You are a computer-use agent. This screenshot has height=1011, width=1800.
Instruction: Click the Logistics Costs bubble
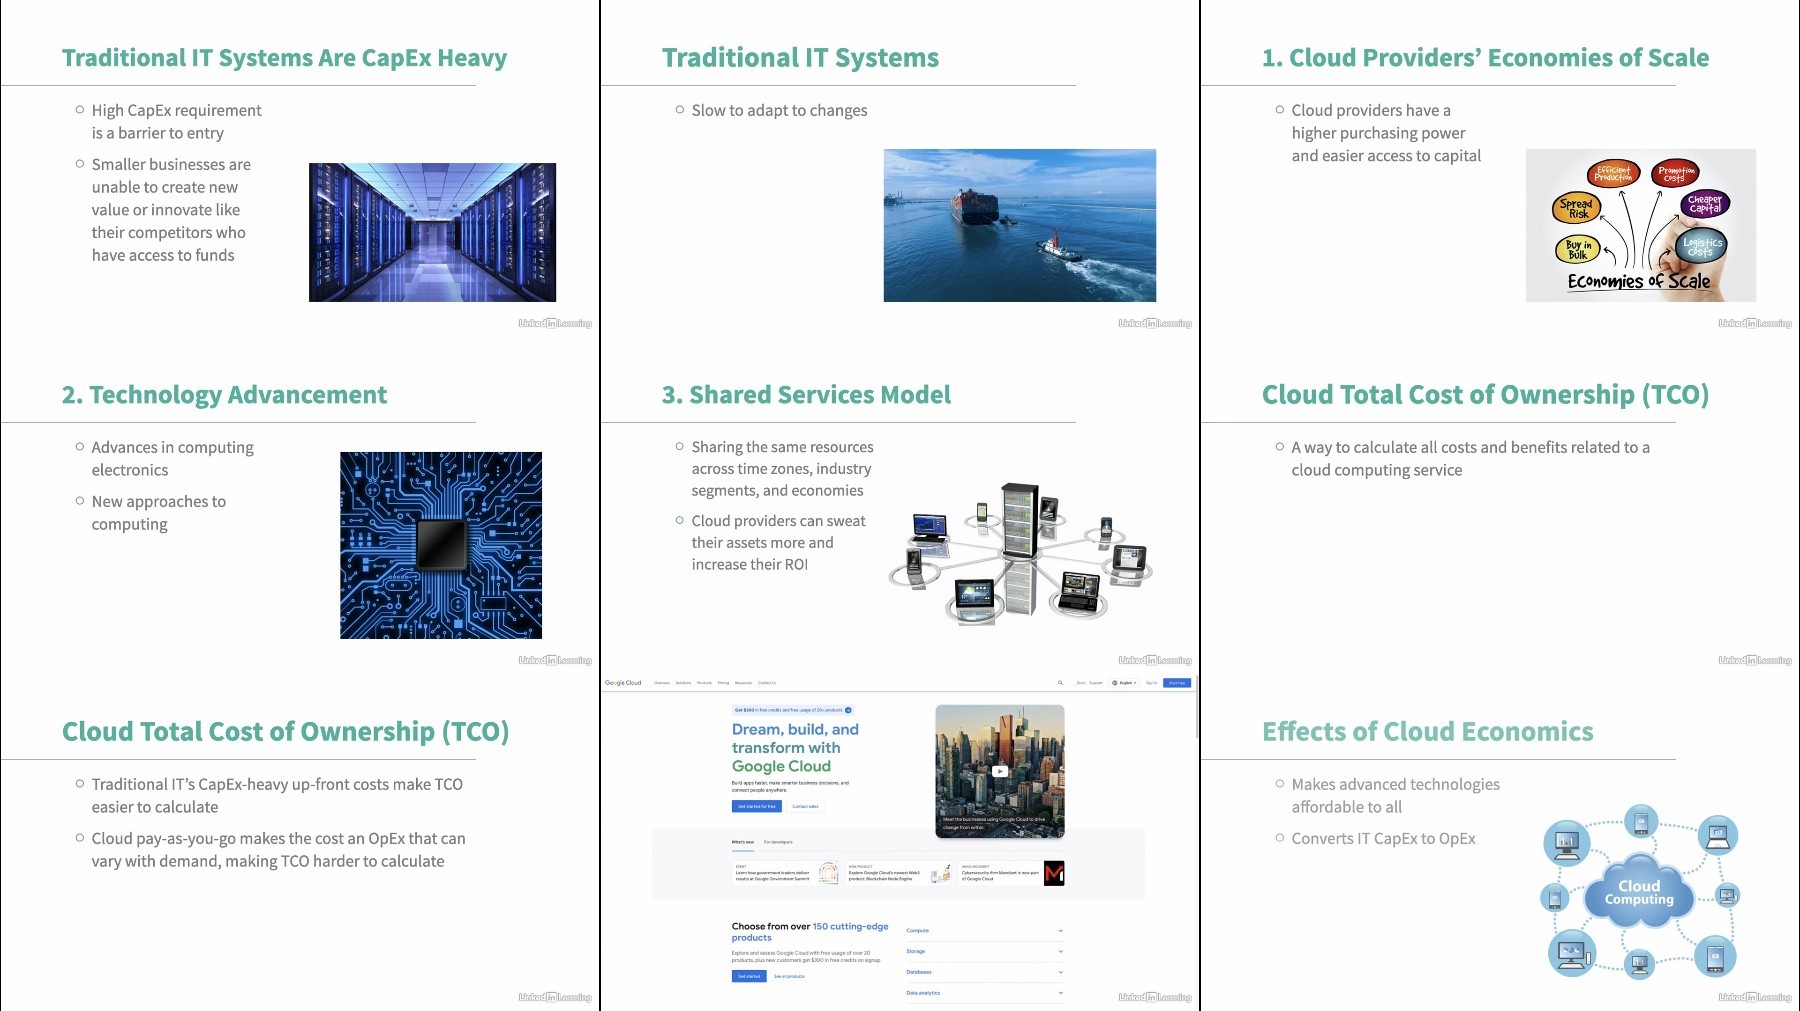(x=1702, y=246)
